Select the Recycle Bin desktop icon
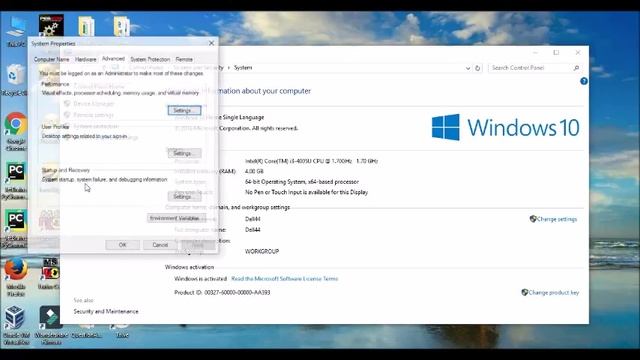The image size is (640, 360). pos(15,80)
